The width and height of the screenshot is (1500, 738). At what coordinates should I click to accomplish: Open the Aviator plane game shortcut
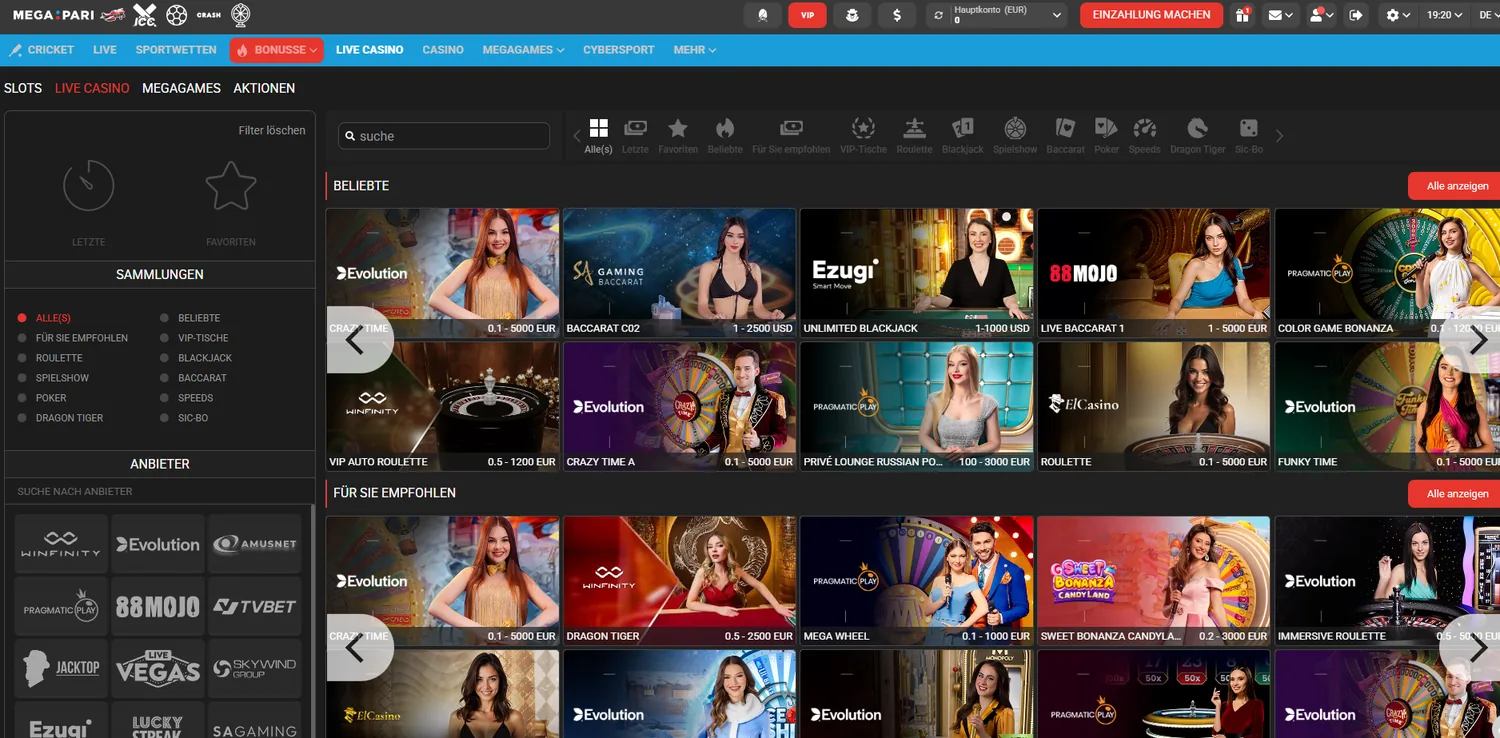113,15
